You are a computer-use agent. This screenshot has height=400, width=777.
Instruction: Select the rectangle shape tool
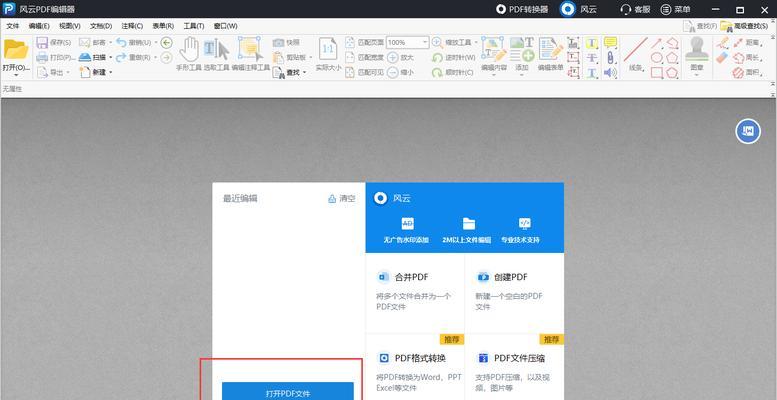657,73
